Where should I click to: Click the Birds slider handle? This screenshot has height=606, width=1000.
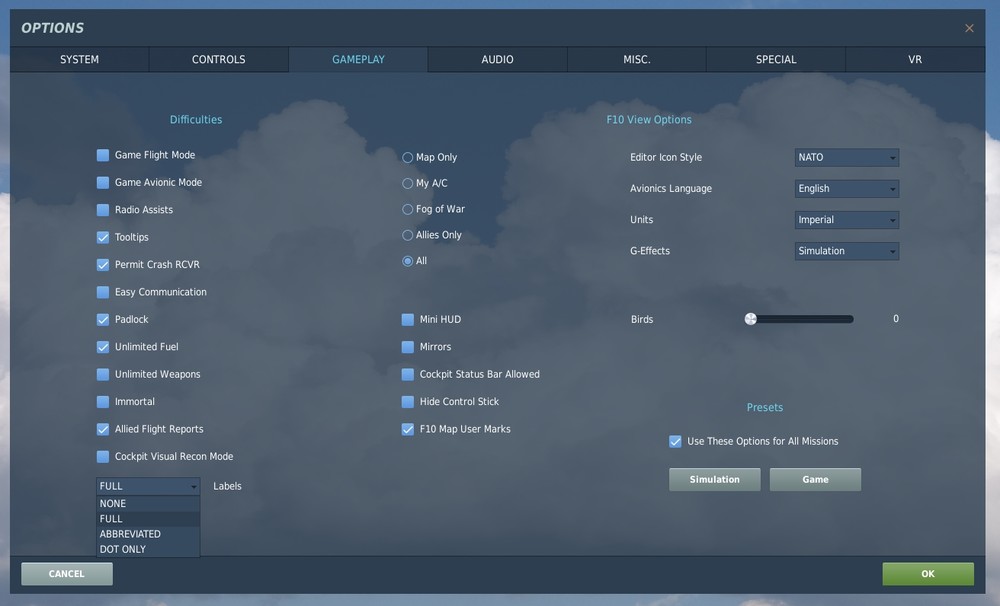point(751,319)
